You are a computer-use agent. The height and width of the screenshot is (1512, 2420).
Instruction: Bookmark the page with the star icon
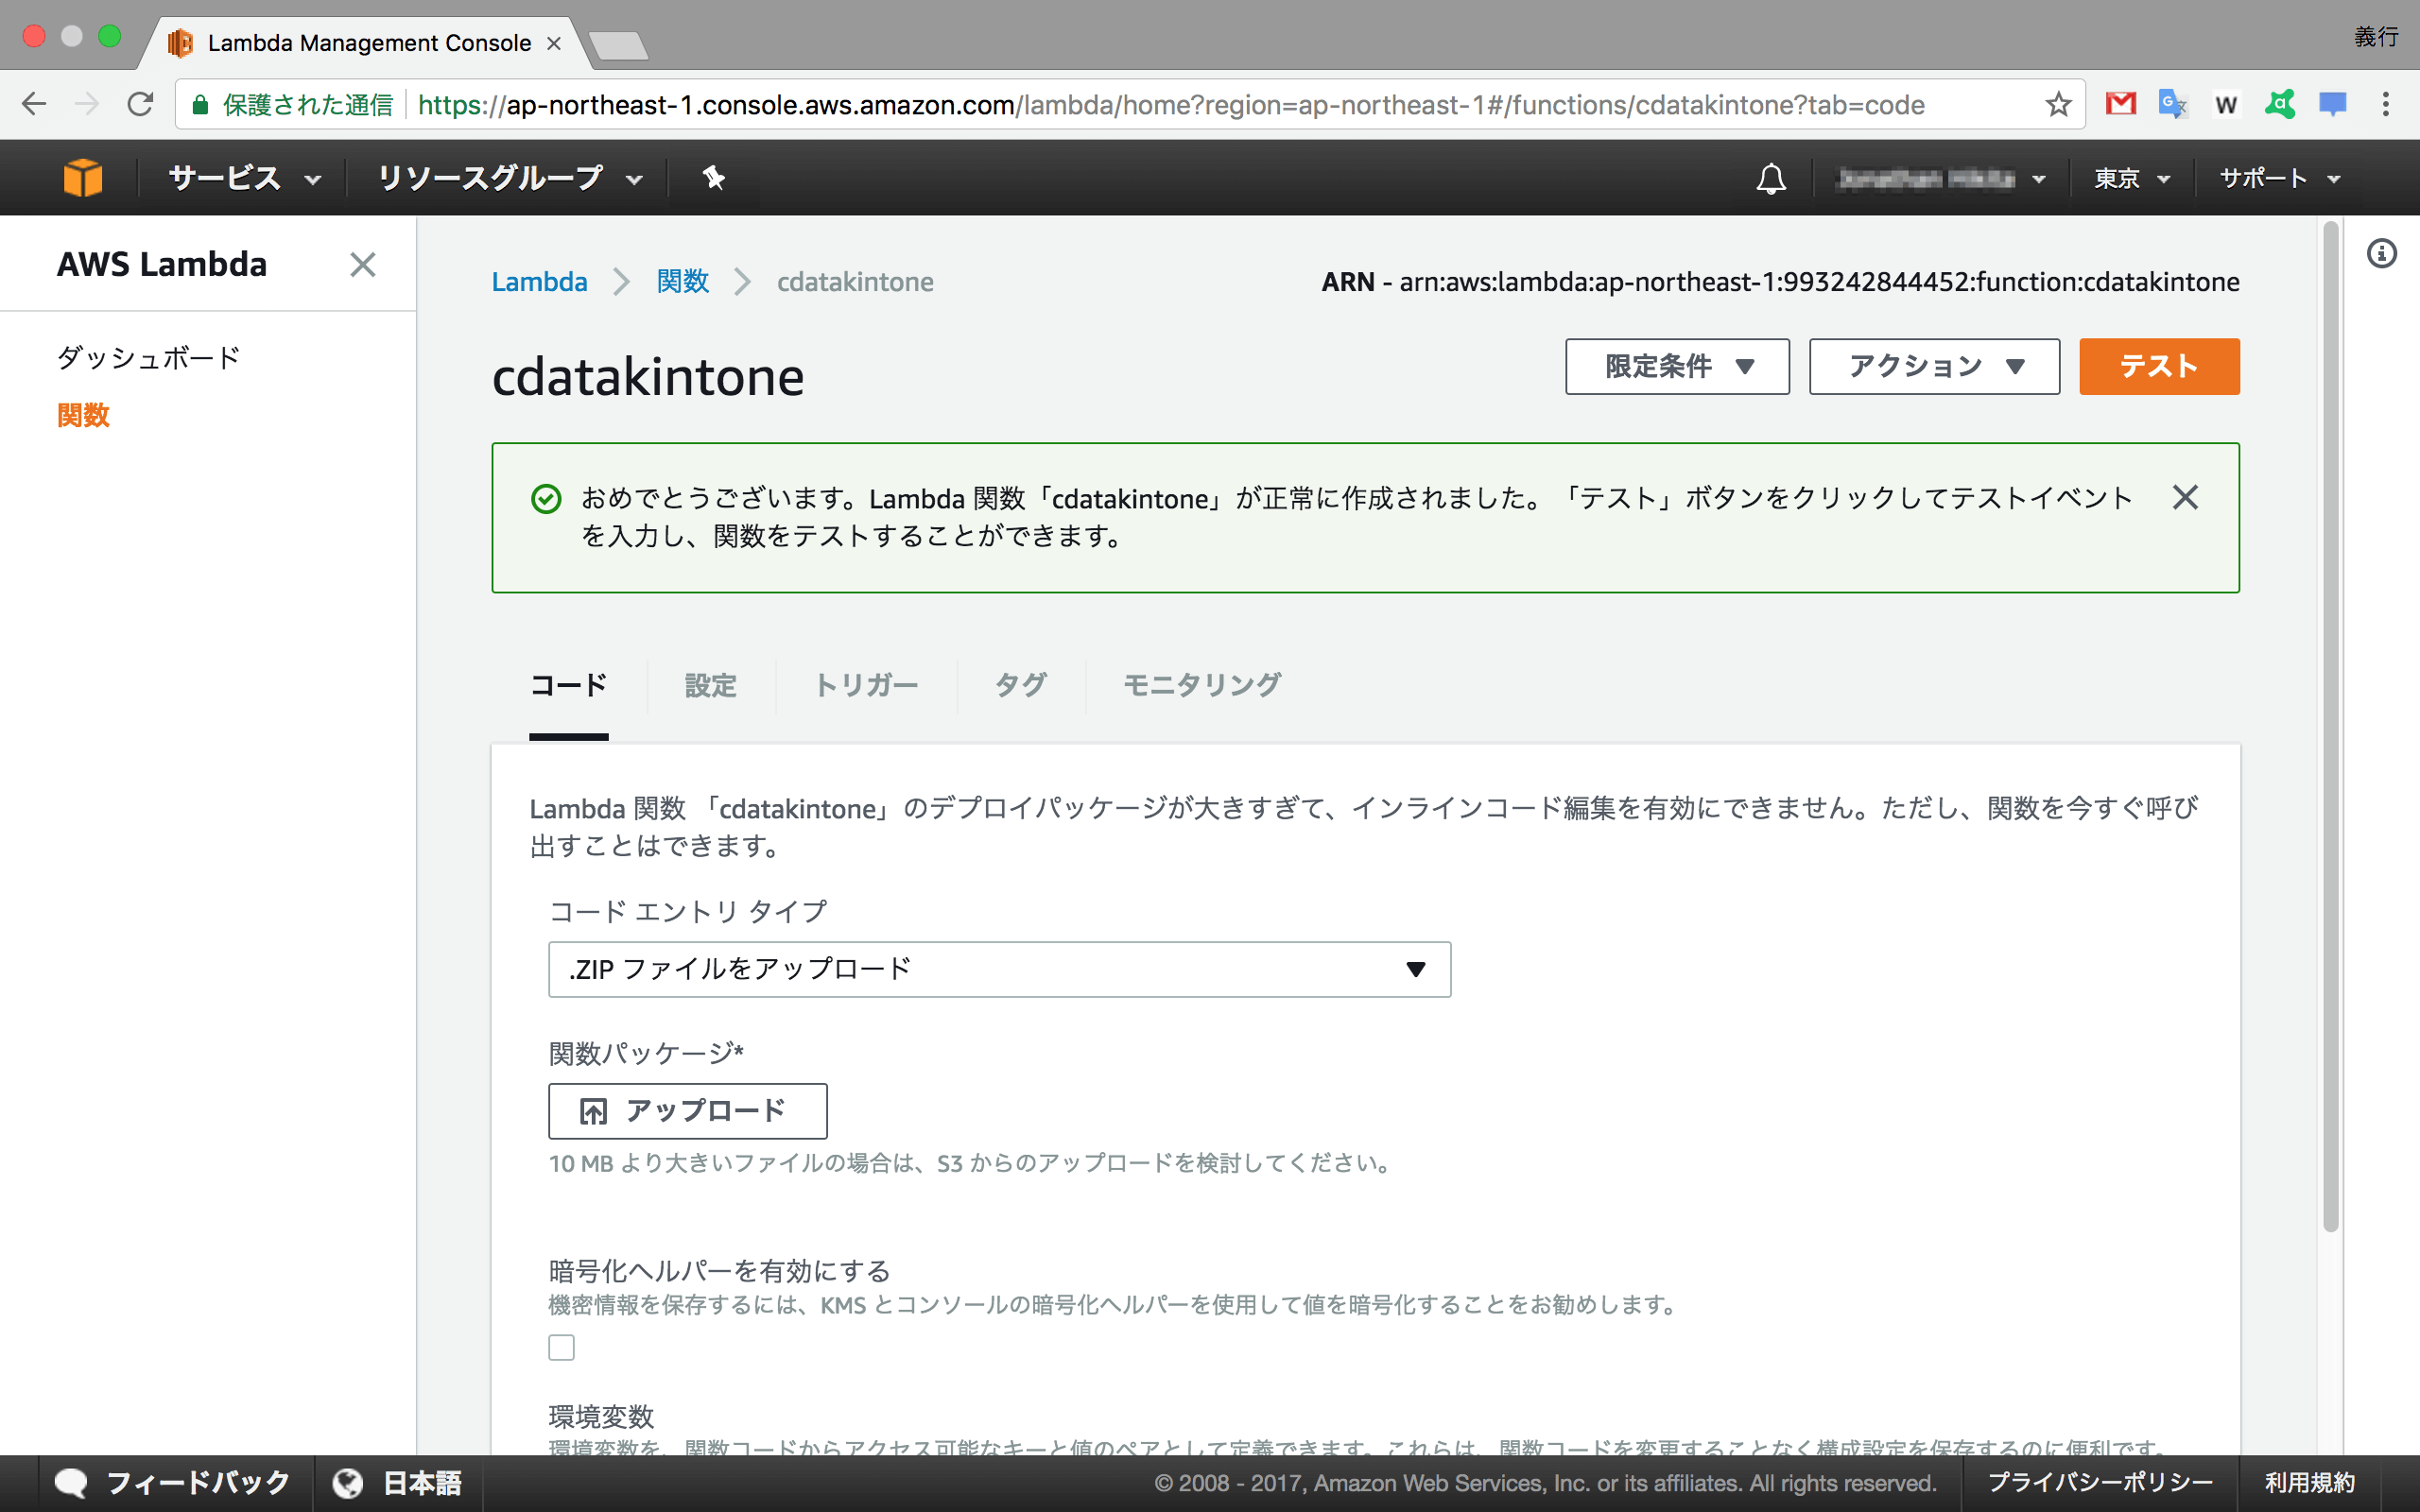[x=2057, y=103]
